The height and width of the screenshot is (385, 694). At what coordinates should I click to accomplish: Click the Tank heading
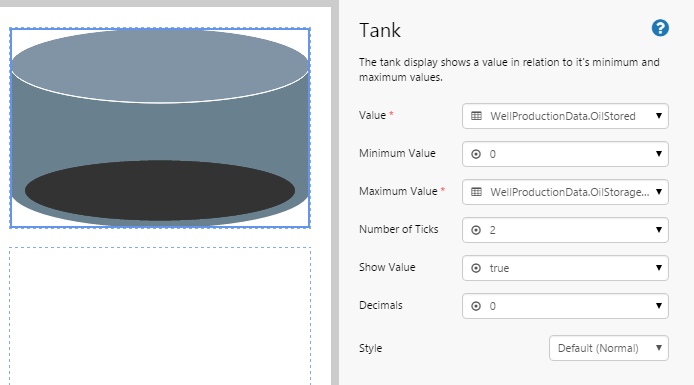click(380, 31)
